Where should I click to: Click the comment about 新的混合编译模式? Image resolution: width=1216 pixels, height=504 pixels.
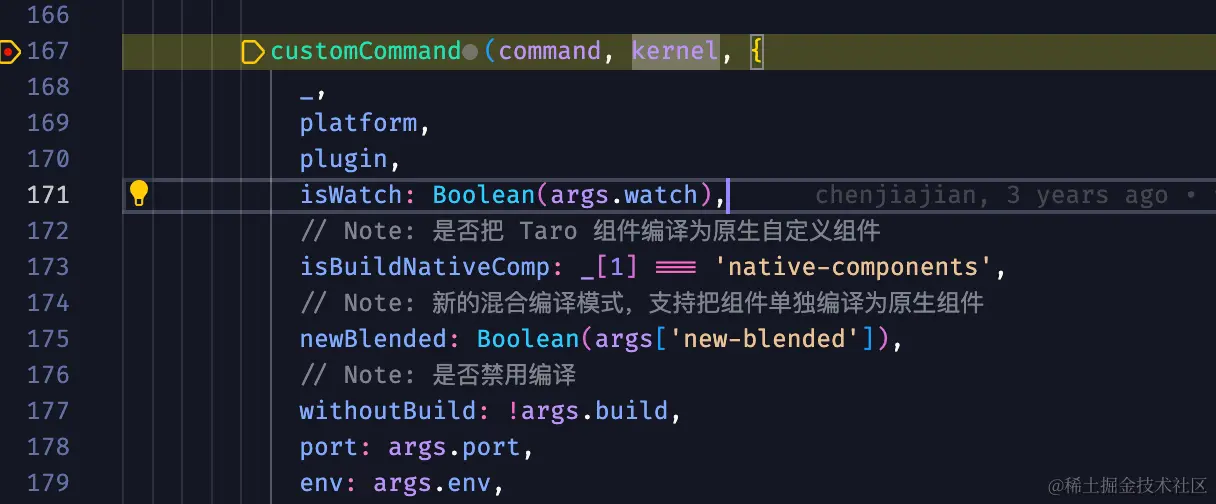tap(642, 303)
